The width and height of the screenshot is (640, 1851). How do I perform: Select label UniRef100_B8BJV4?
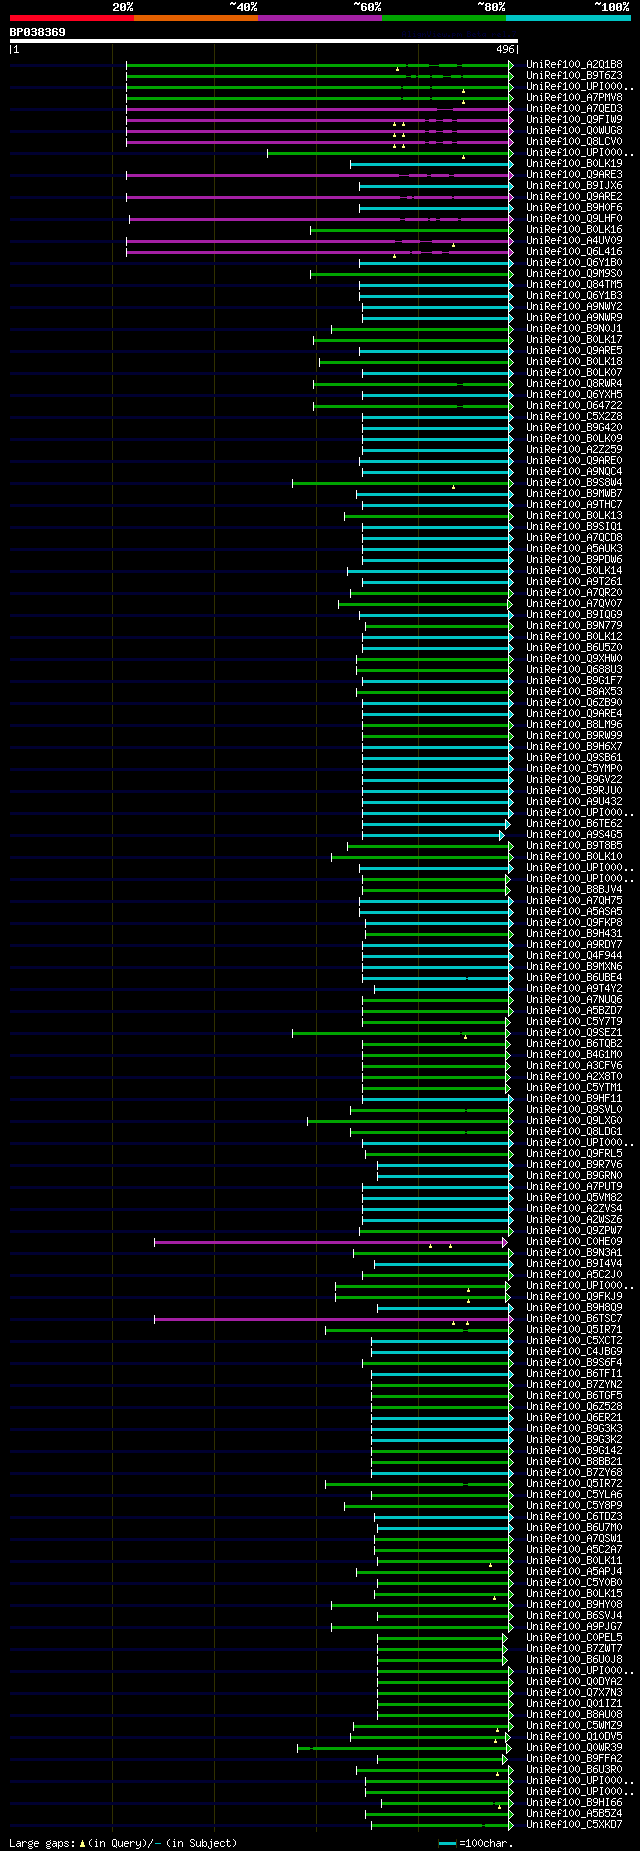click(574, 890)
